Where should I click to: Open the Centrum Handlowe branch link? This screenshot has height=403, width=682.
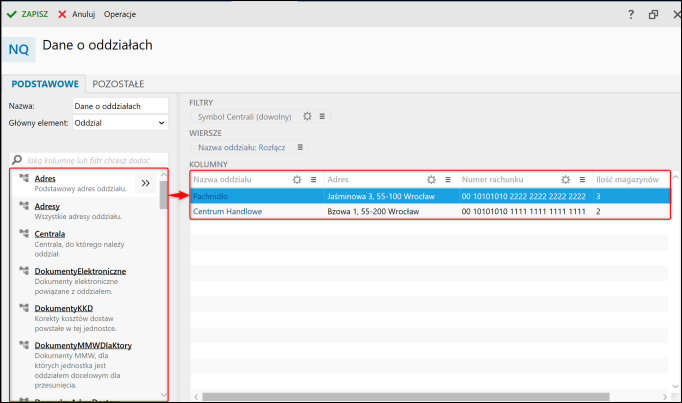227,212
